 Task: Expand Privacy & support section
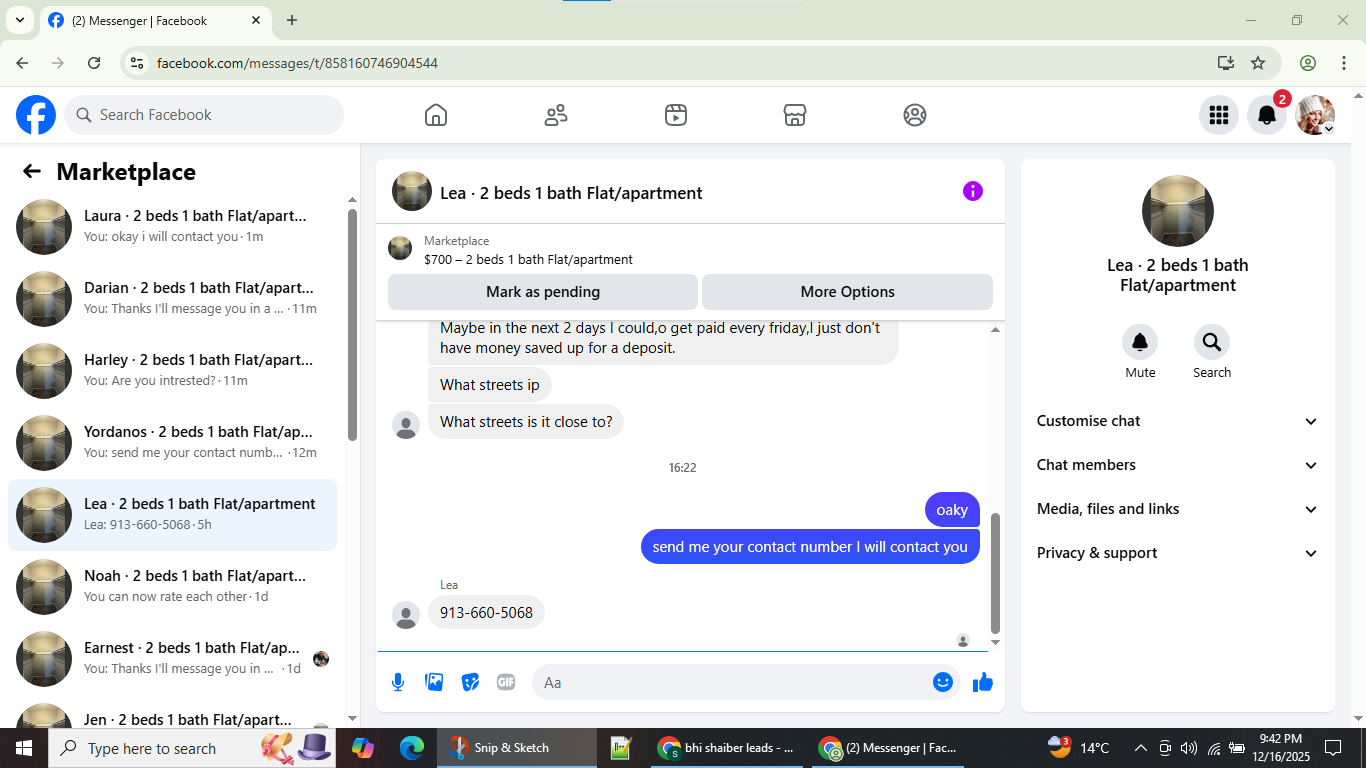1178,553
